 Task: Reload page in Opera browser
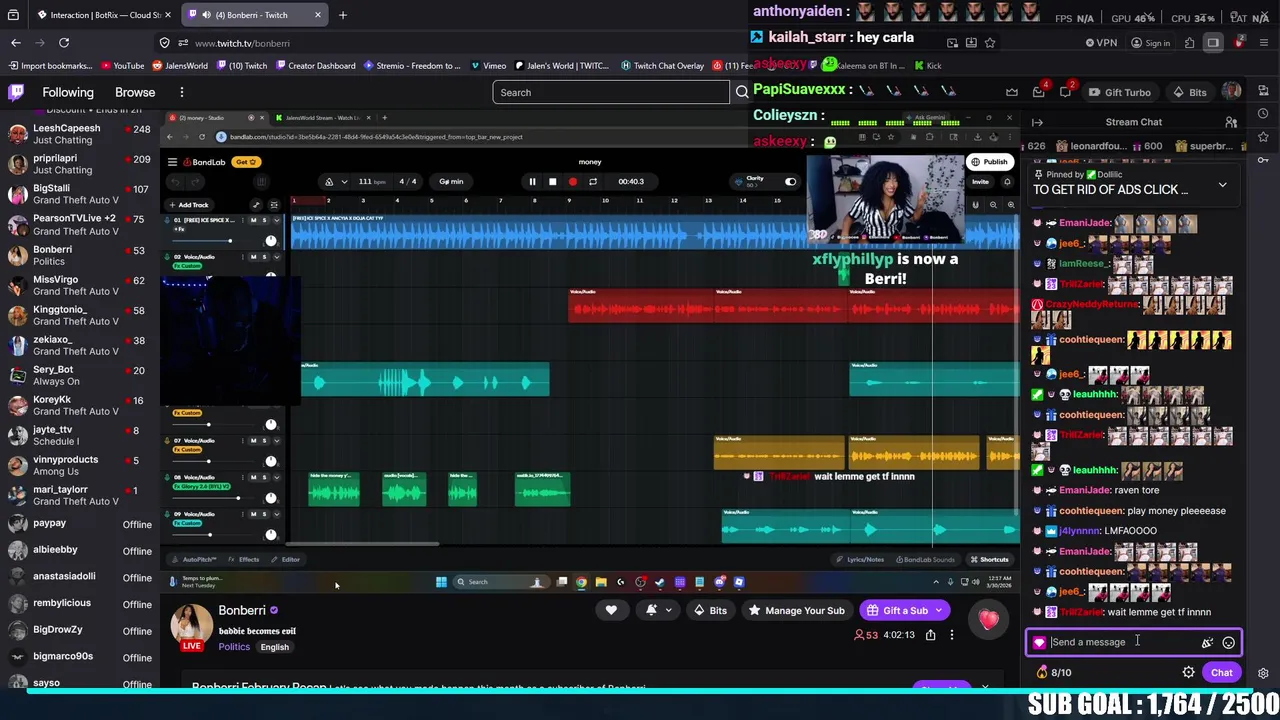click(x=64, y=43)
